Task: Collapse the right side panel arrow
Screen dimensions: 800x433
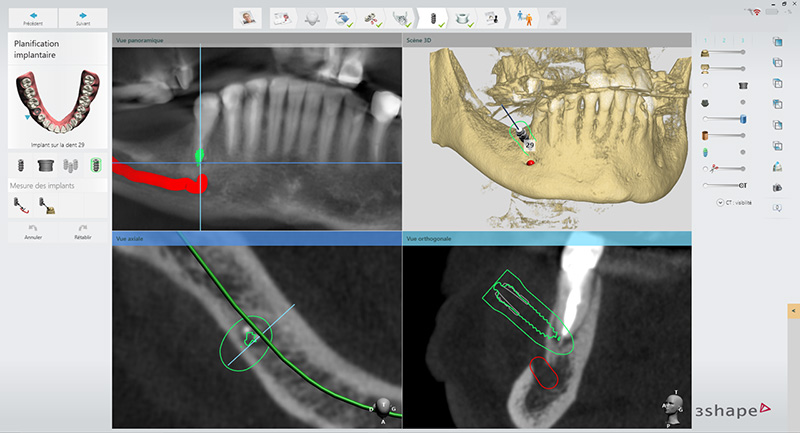Action: coord(794,312)
